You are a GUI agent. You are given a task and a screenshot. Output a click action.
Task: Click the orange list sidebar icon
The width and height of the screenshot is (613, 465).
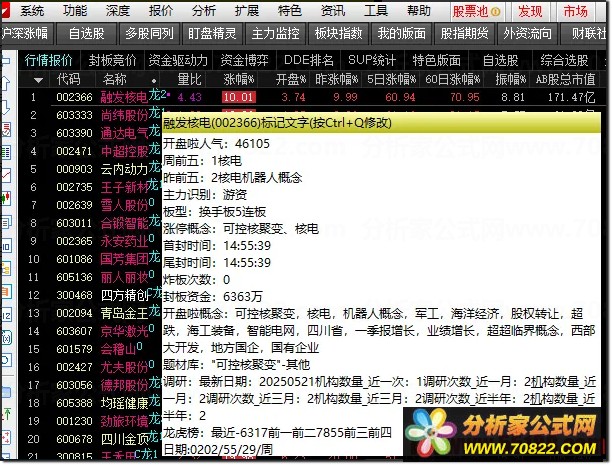[x=6, y=292]
